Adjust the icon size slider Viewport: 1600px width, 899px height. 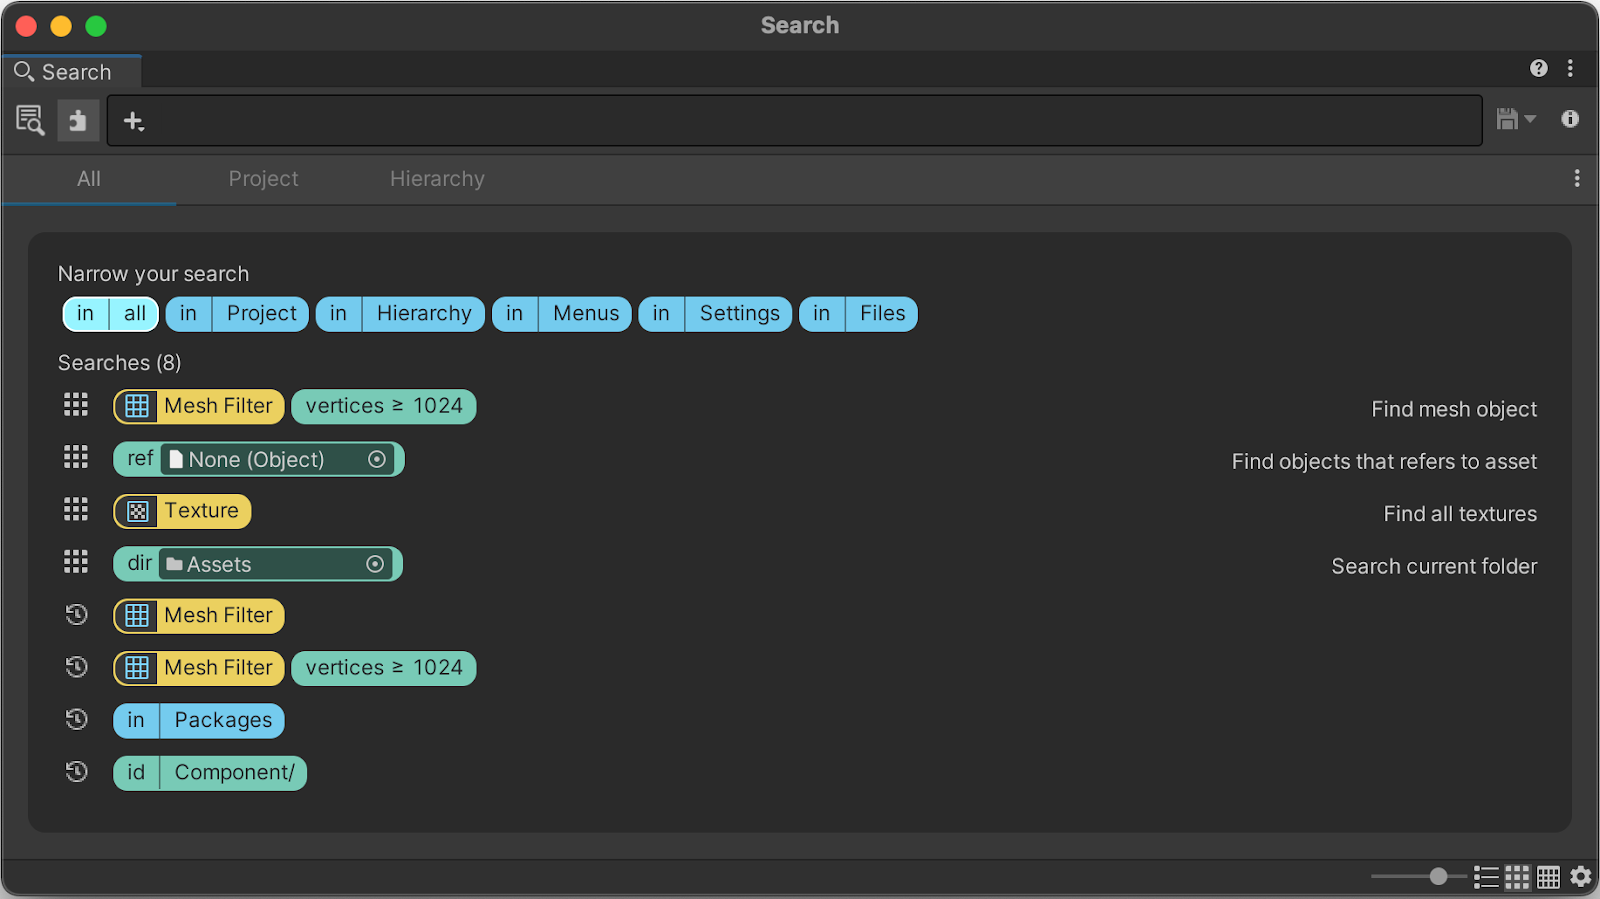[x=1438, y=877]
